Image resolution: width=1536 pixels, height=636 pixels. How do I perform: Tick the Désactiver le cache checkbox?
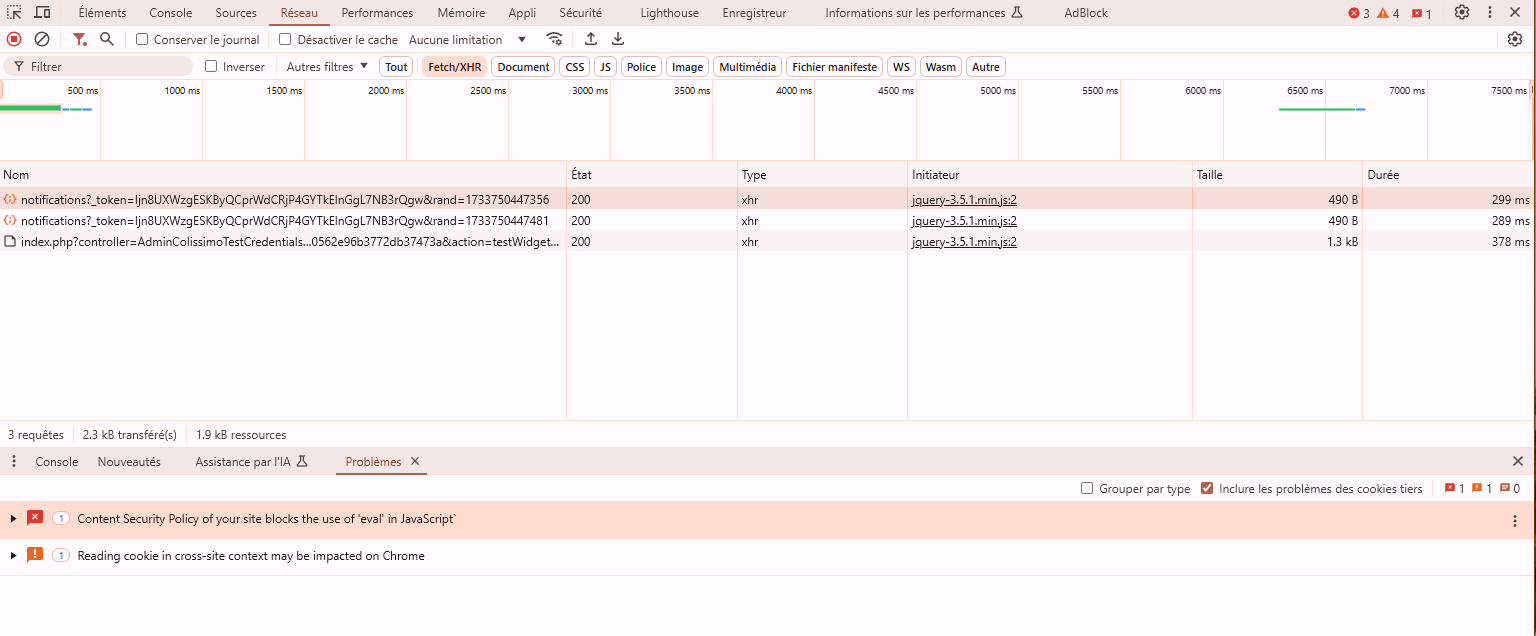(285, 40)
